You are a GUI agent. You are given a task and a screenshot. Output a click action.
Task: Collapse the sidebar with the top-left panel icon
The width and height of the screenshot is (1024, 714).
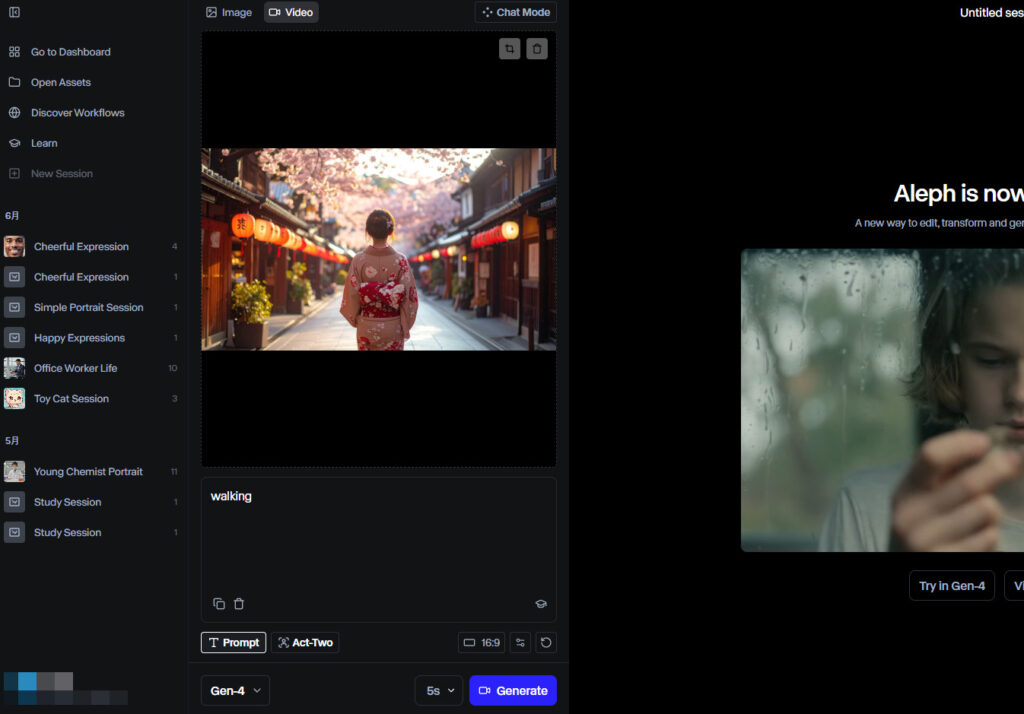(14, 12)
